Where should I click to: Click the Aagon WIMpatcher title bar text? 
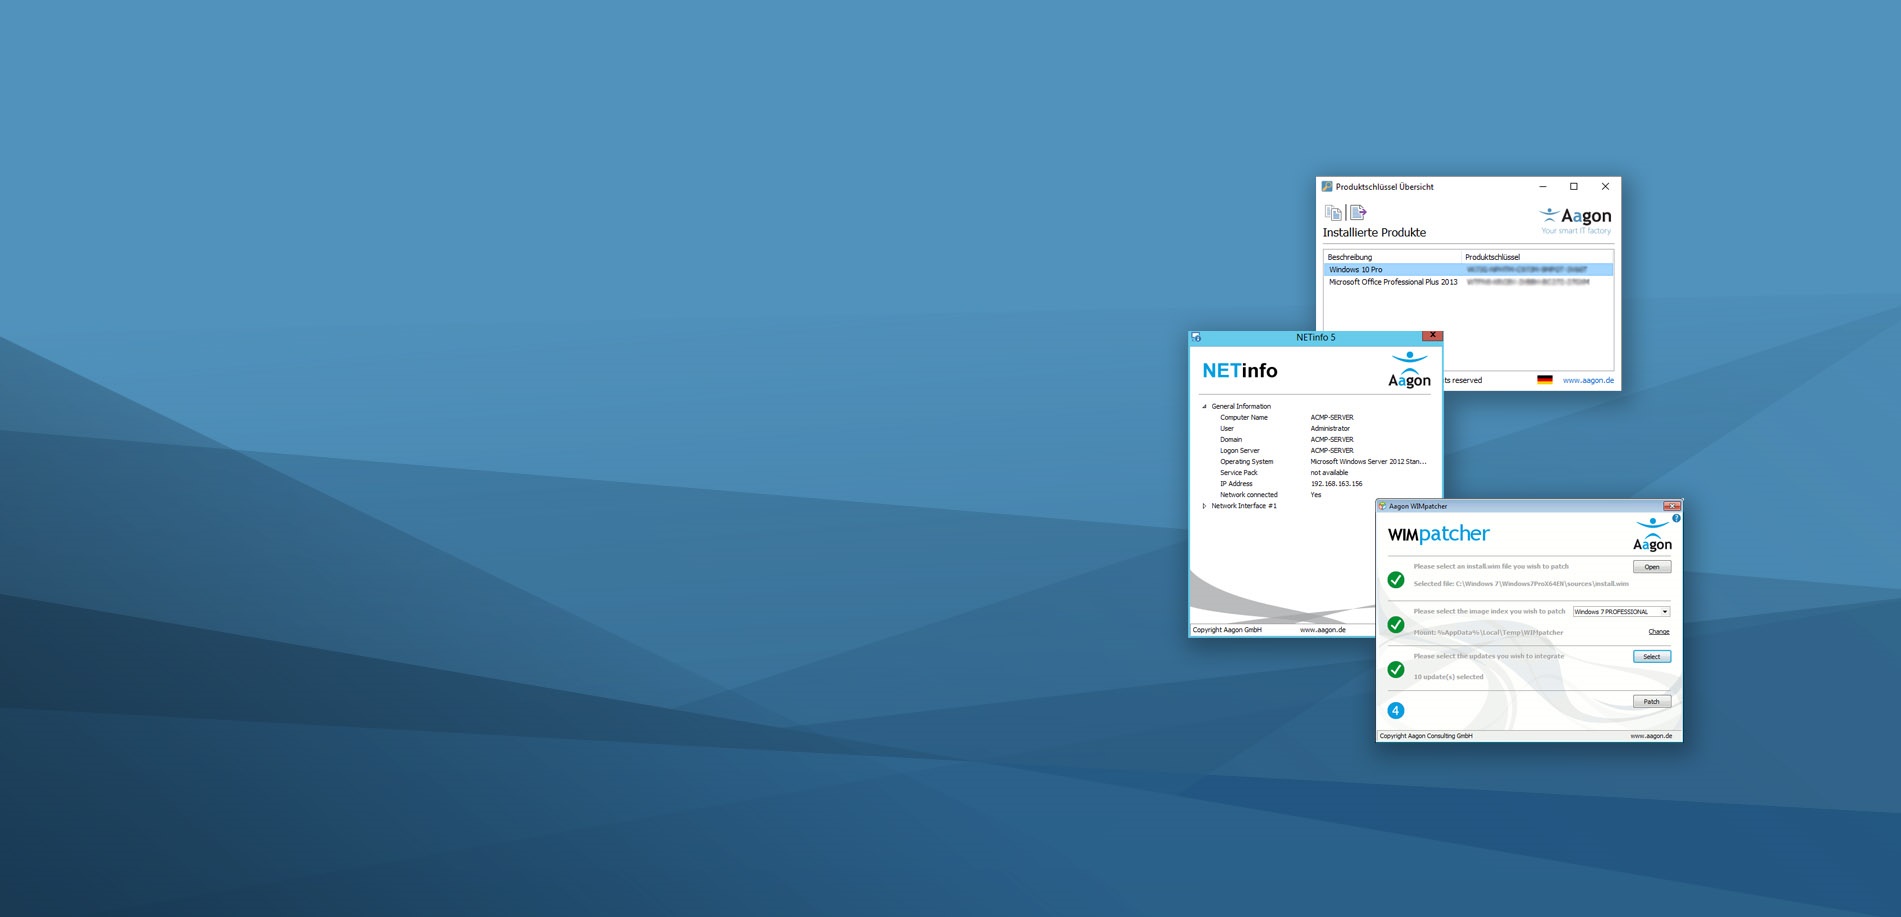click(x=1418, y=506)
